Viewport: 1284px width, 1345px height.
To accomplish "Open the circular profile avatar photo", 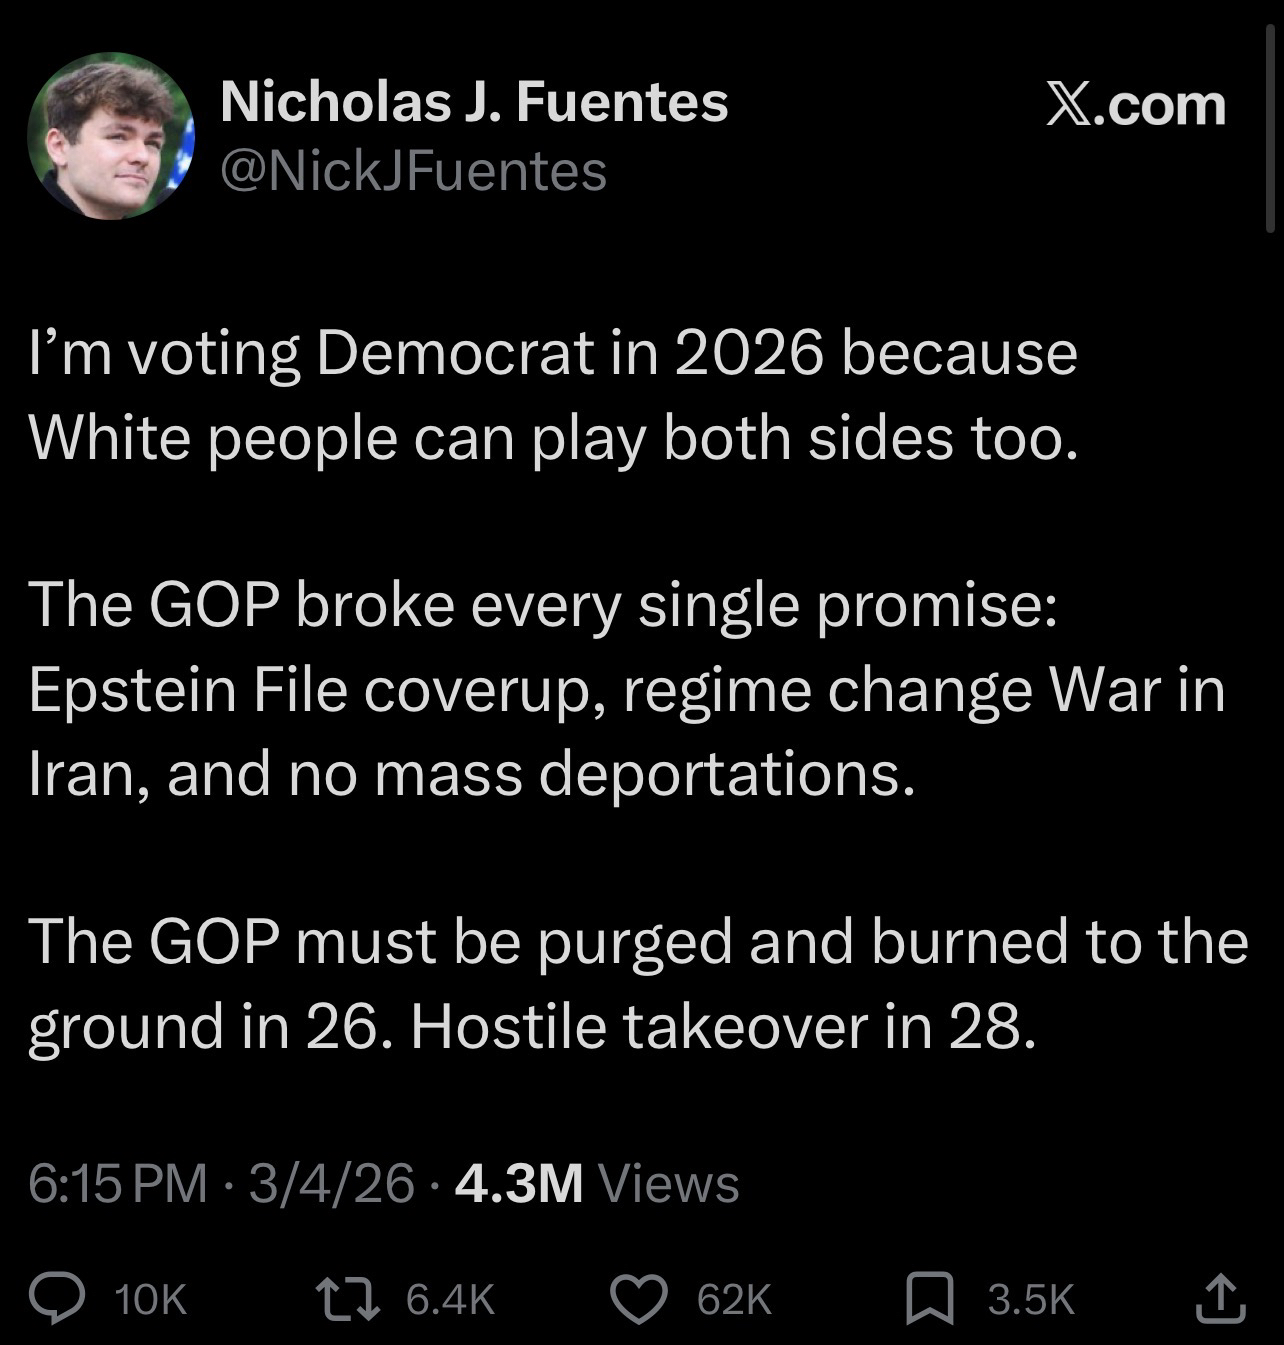I will [111, 136].
